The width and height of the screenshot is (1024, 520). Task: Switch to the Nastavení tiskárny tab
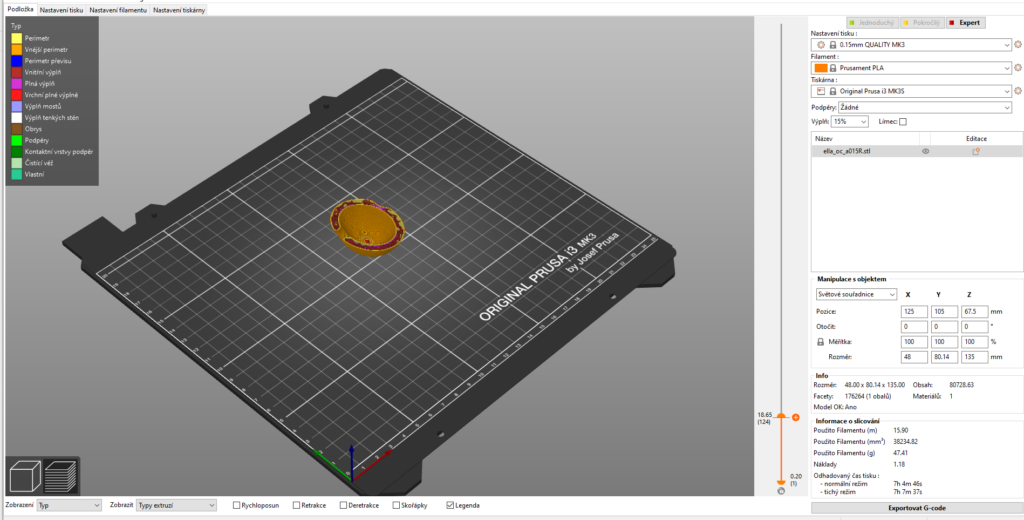[x=180, y=10]
